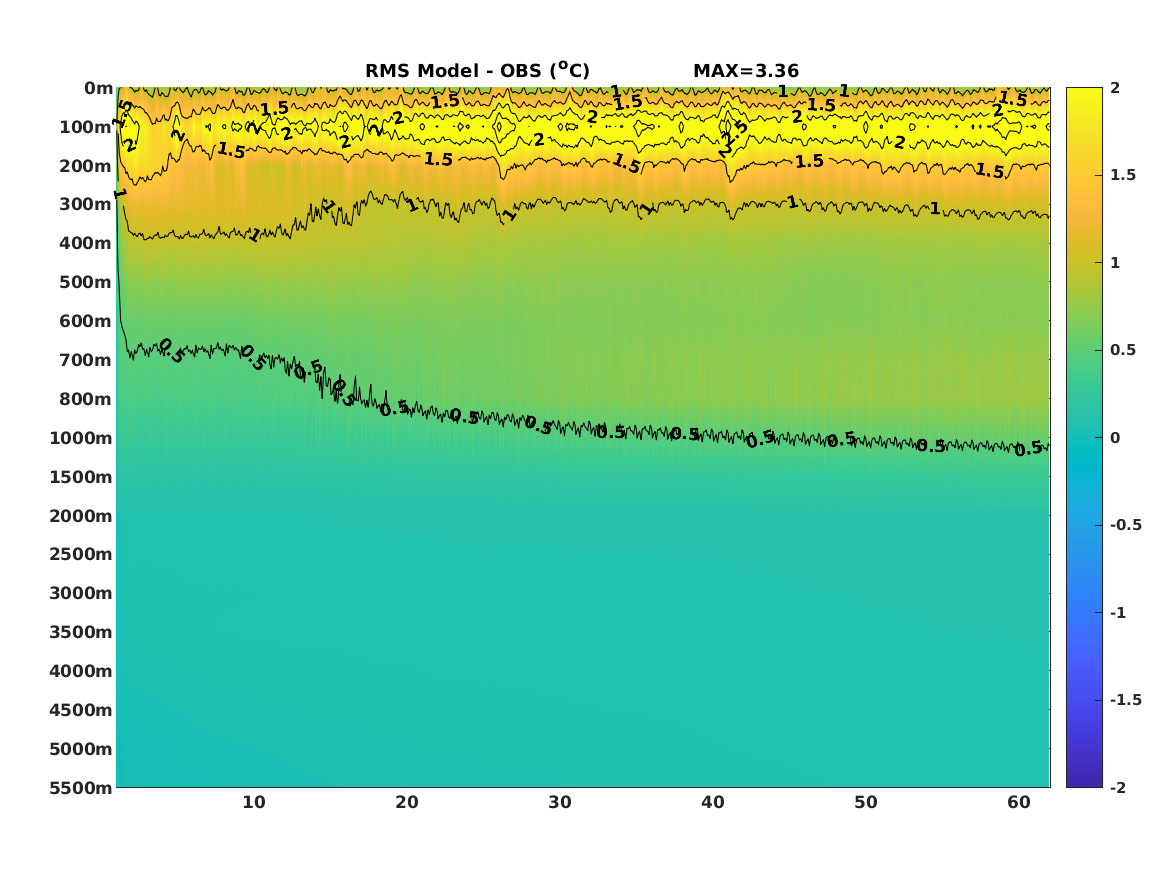Select the colorbar tick label "-2" at bottom
The image size is (1167, 875).
1118,788
